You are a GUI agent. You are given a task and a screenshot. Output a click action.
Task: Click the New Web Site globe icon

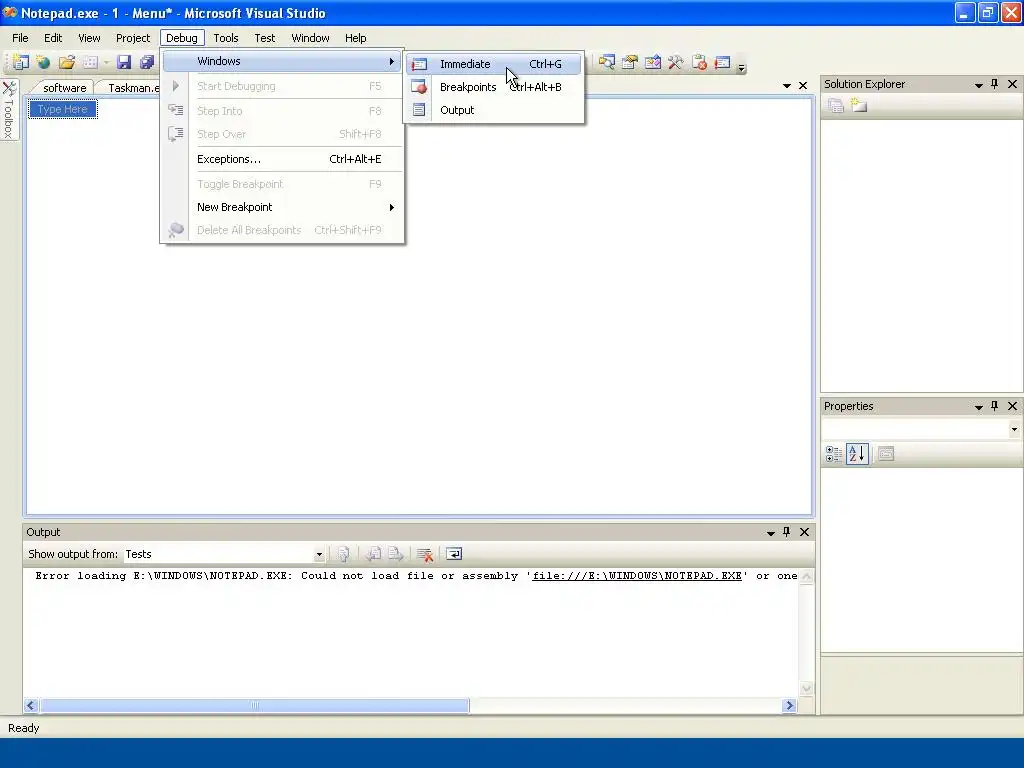tap(44, 62)
